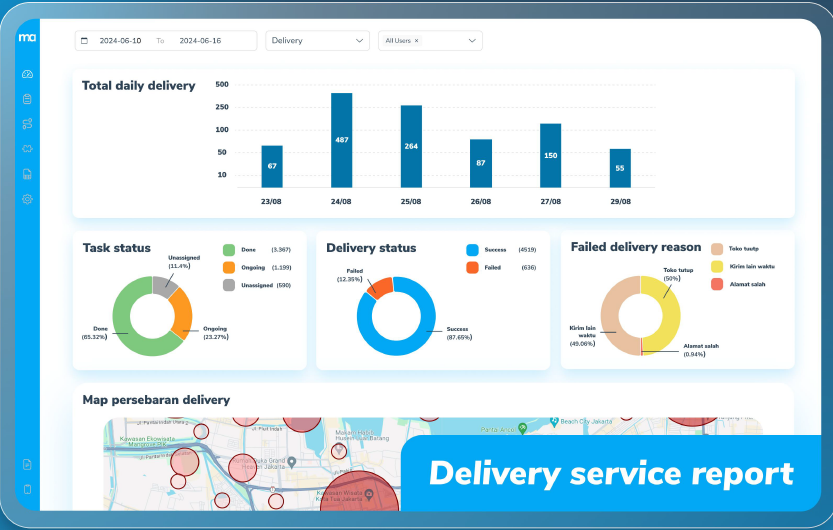Toggle the orange Ongoing legend swatch
Screen dimensions: 833x530
point(229,268)
